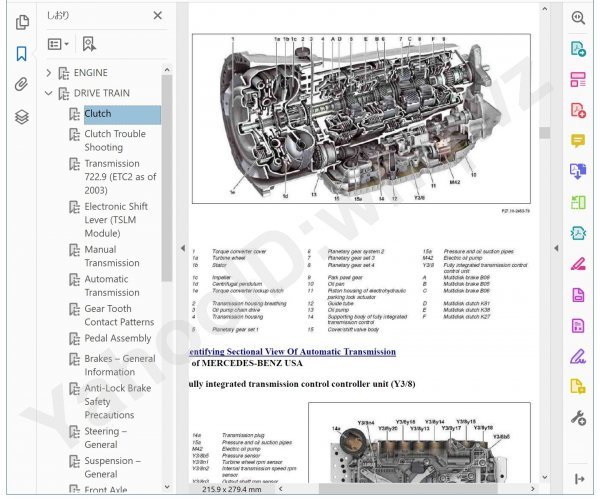Open the yellow Send for Comments tool
Screen dimensions: 600x499
(x=578, y=386)
